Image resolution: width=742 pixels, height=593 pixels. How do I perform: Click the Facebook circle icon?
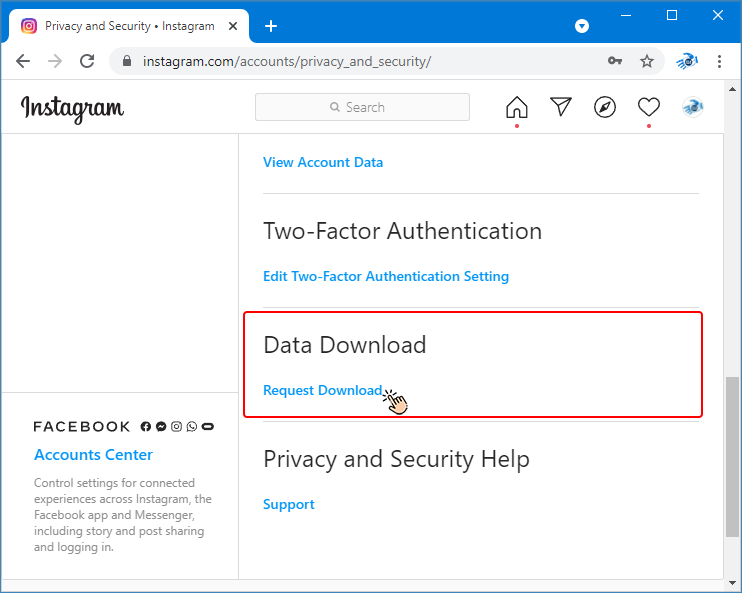[146, 427]
